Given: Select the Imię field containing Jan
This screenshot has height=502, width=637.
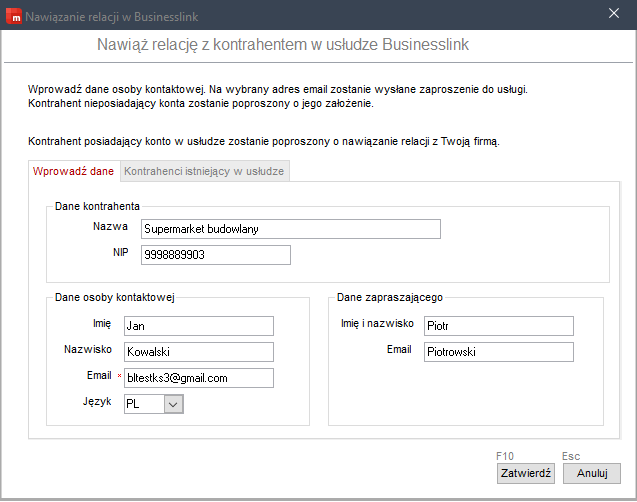Looking at the screenshot, I should tap(199, 326).
